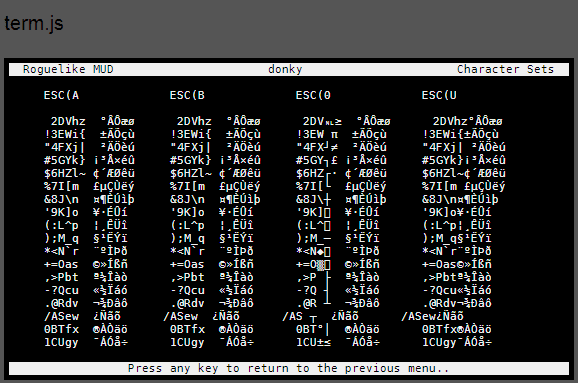Click the '/ASew¿Ñãõ' row under ESC(U

coord(432,316)
